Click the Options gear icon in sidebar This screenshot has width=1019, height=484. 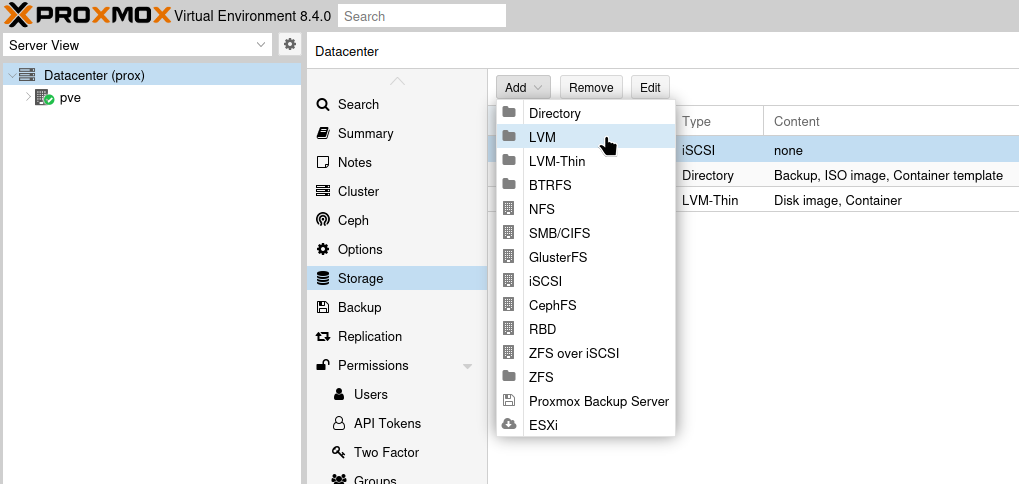click(x=322, y=249)
